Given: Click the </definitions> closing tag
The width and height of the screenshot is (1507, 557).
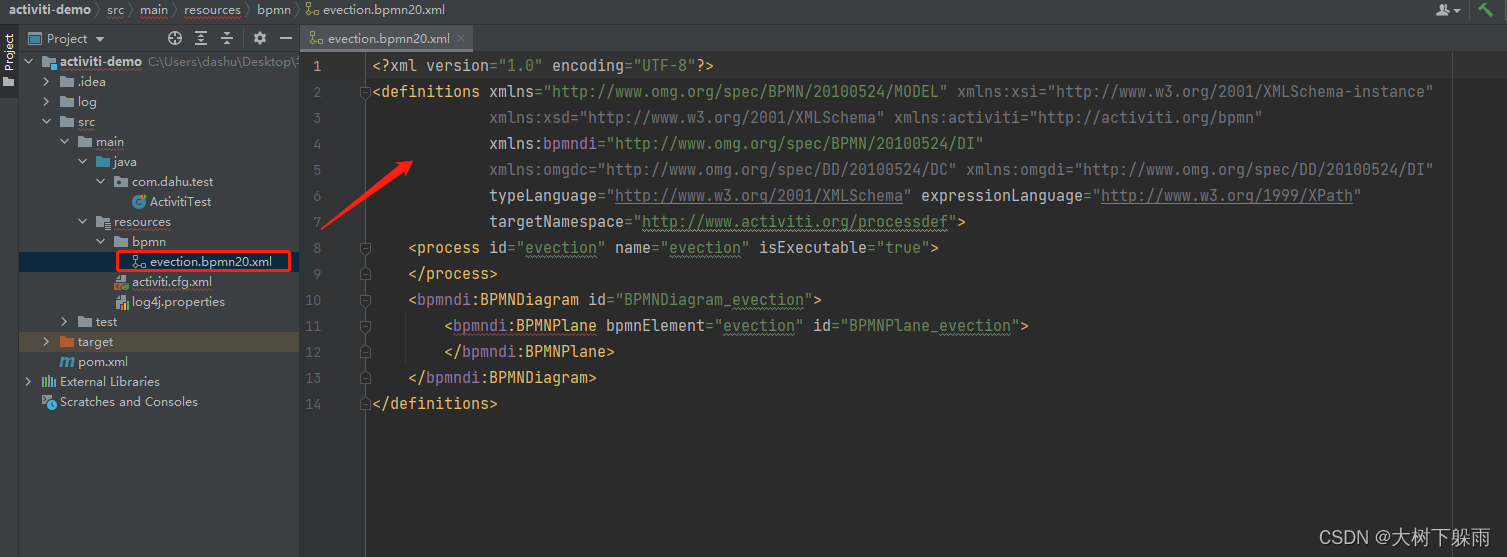Looking at the screenshot, I should click(x=435, y=404).
